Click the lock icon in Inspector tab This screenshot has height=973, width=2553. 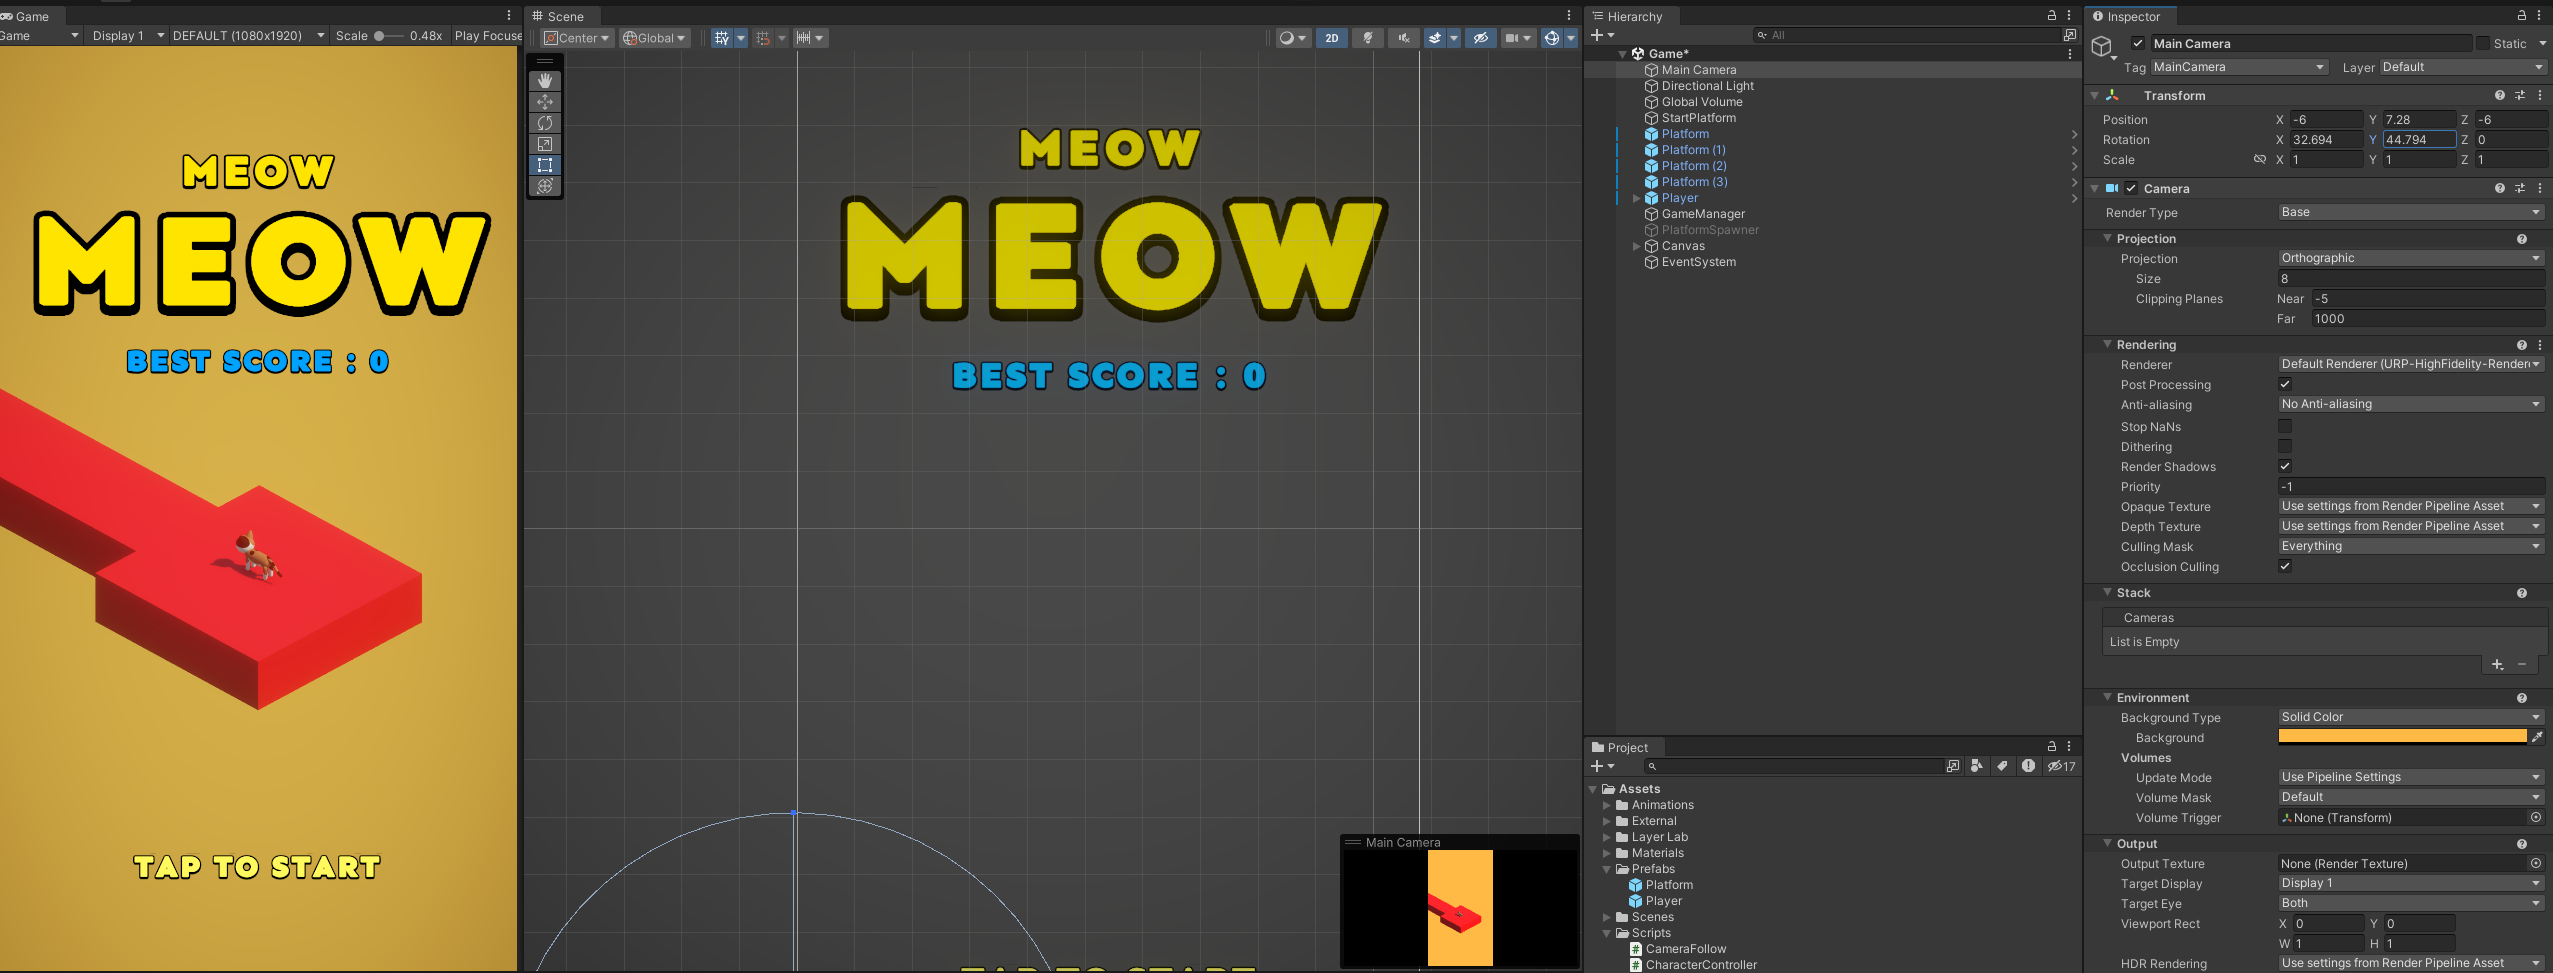click(2521, 16)
